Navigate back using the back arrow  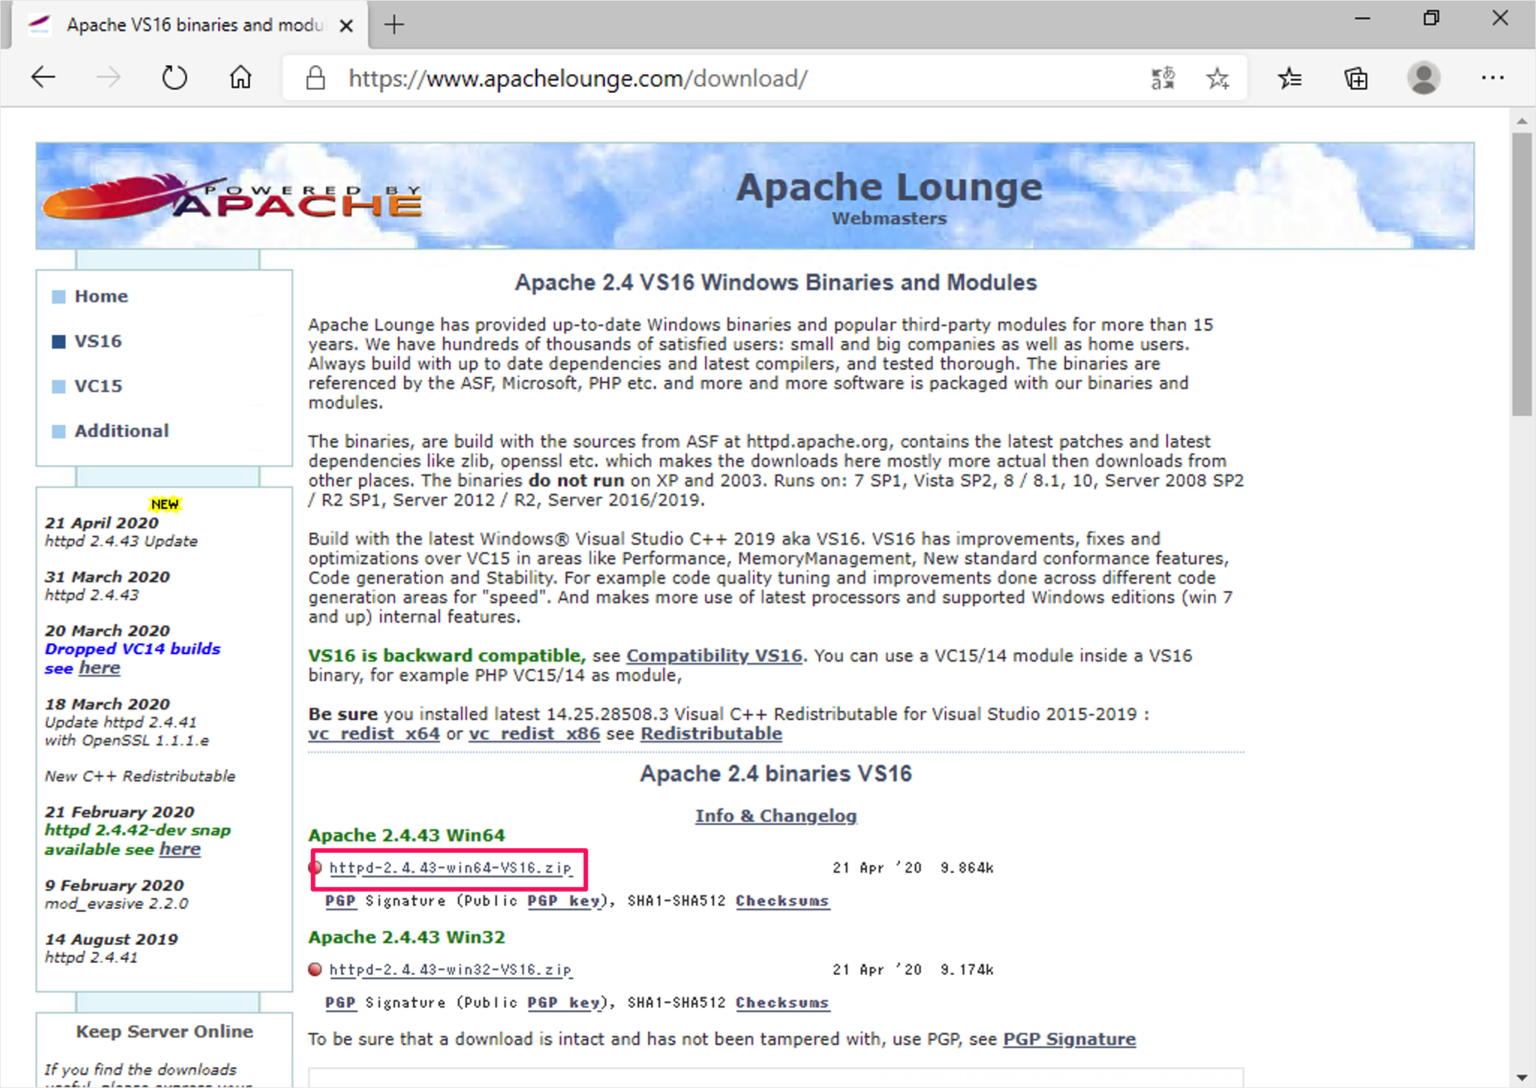[42, 77]
